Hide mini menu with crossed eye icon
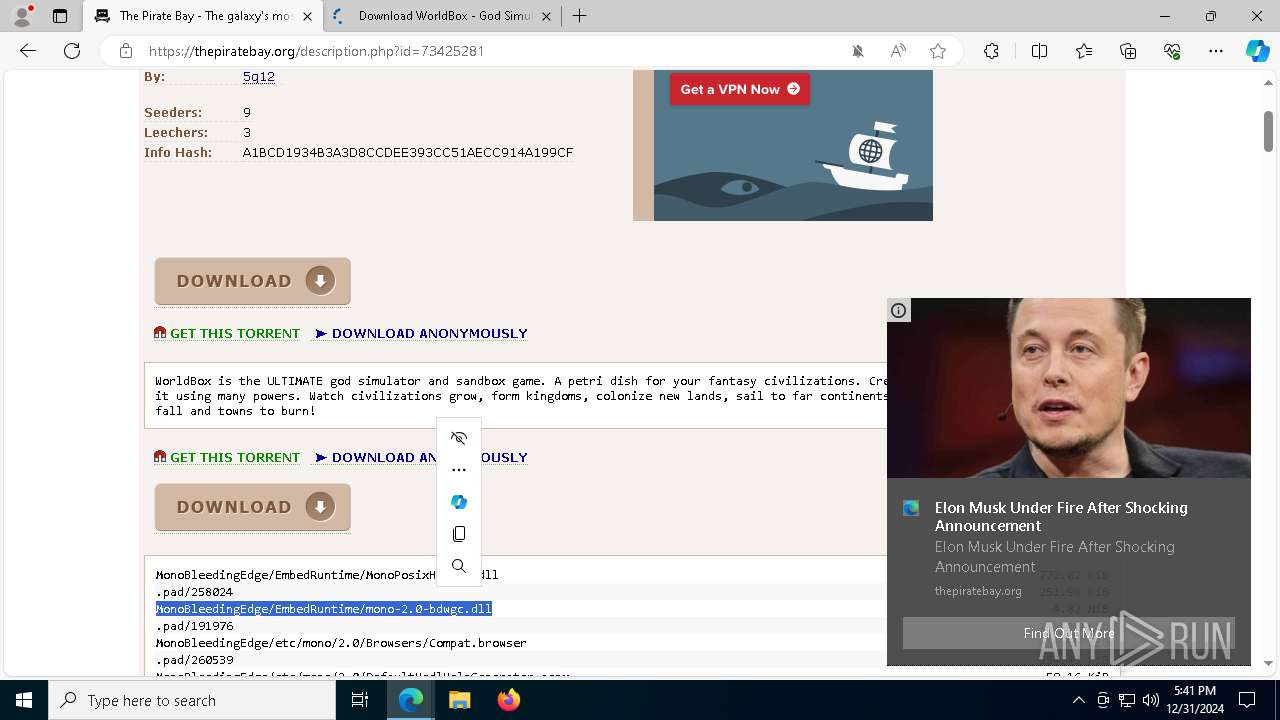Viewport: 1280px width, 720px height. point(459,438)
